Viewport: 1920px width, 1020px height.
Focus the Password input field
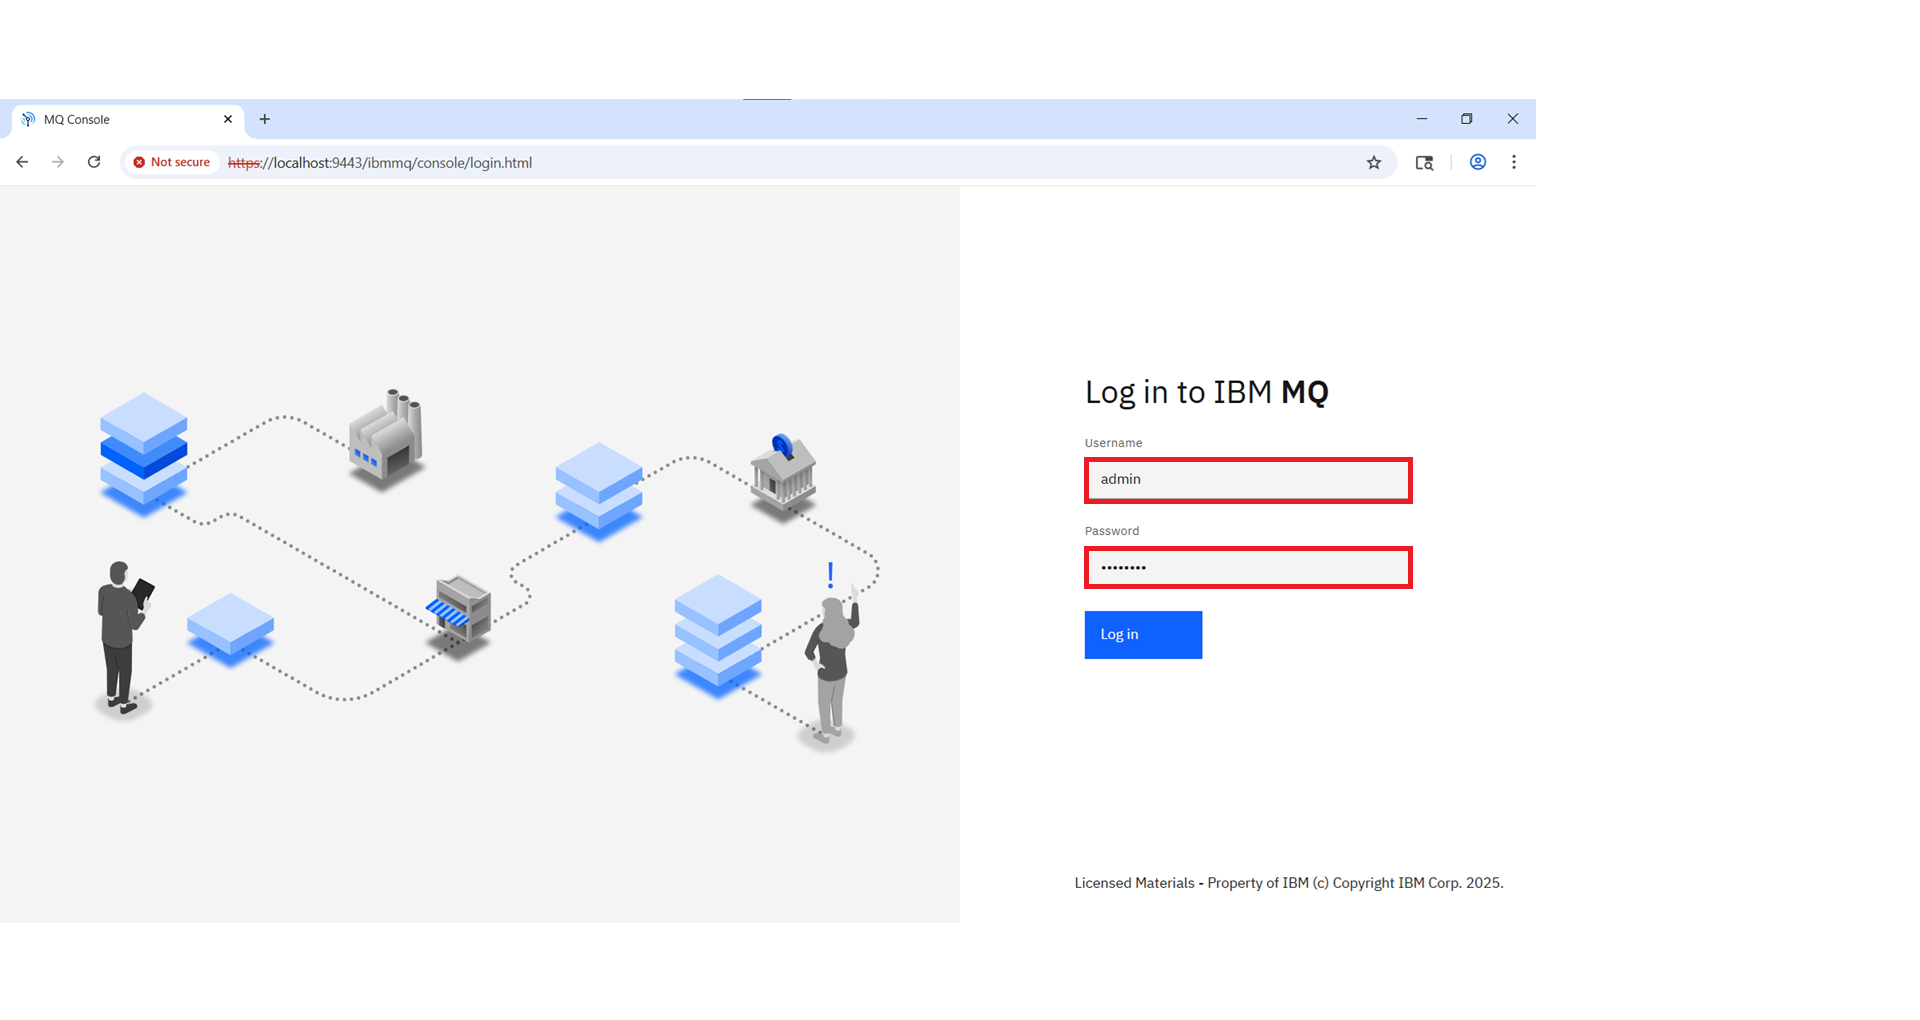(x=1248, y=568)
